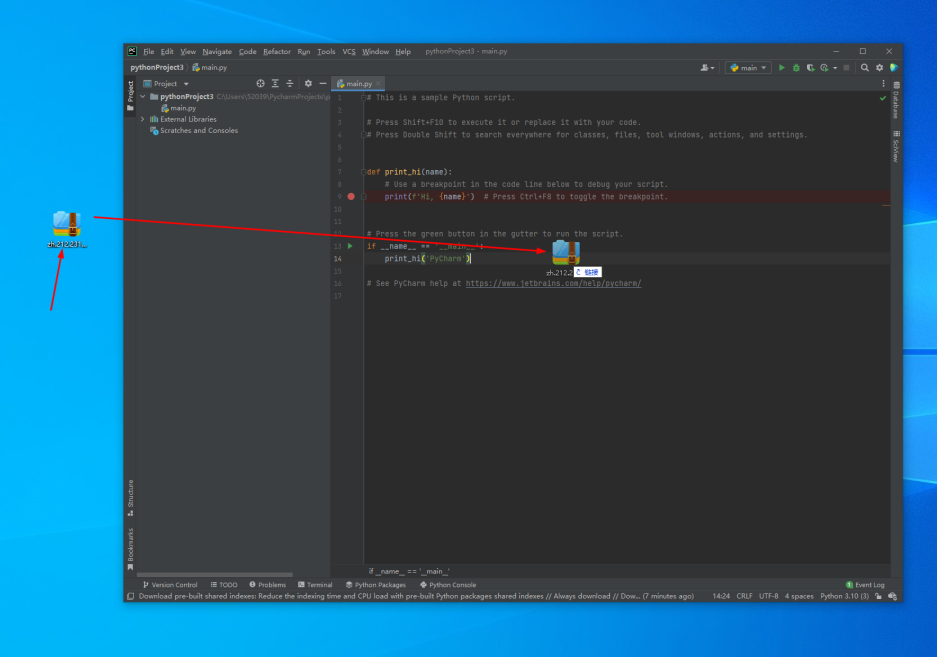Click the lock icon in the status bar
The width and height of the screenshot is (937, 657).
878,596
